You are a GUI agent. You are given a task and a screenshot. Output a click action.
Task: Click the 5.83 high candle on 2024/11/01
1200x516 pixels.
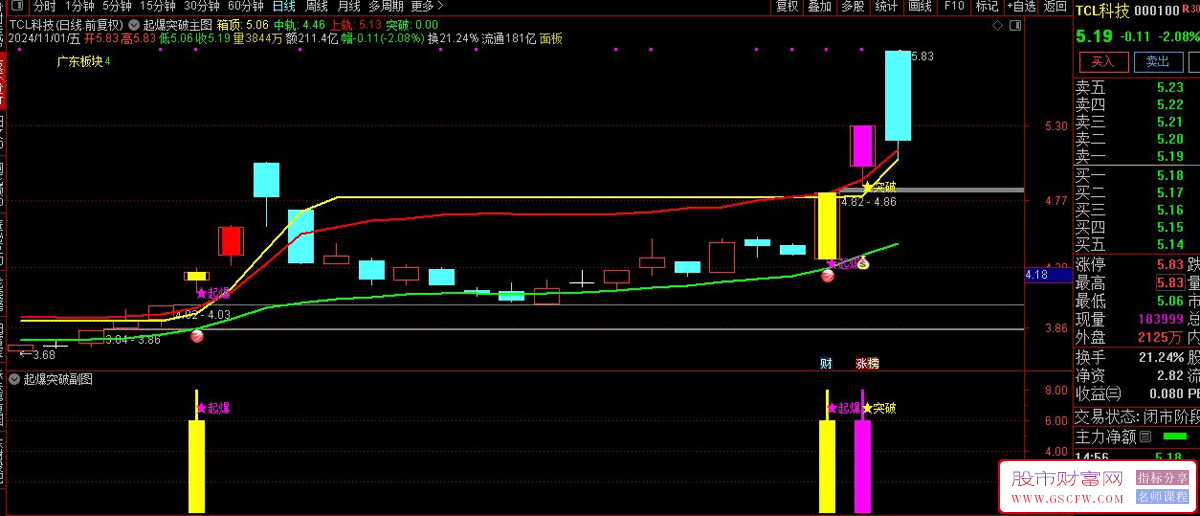[x=898, y=95]
